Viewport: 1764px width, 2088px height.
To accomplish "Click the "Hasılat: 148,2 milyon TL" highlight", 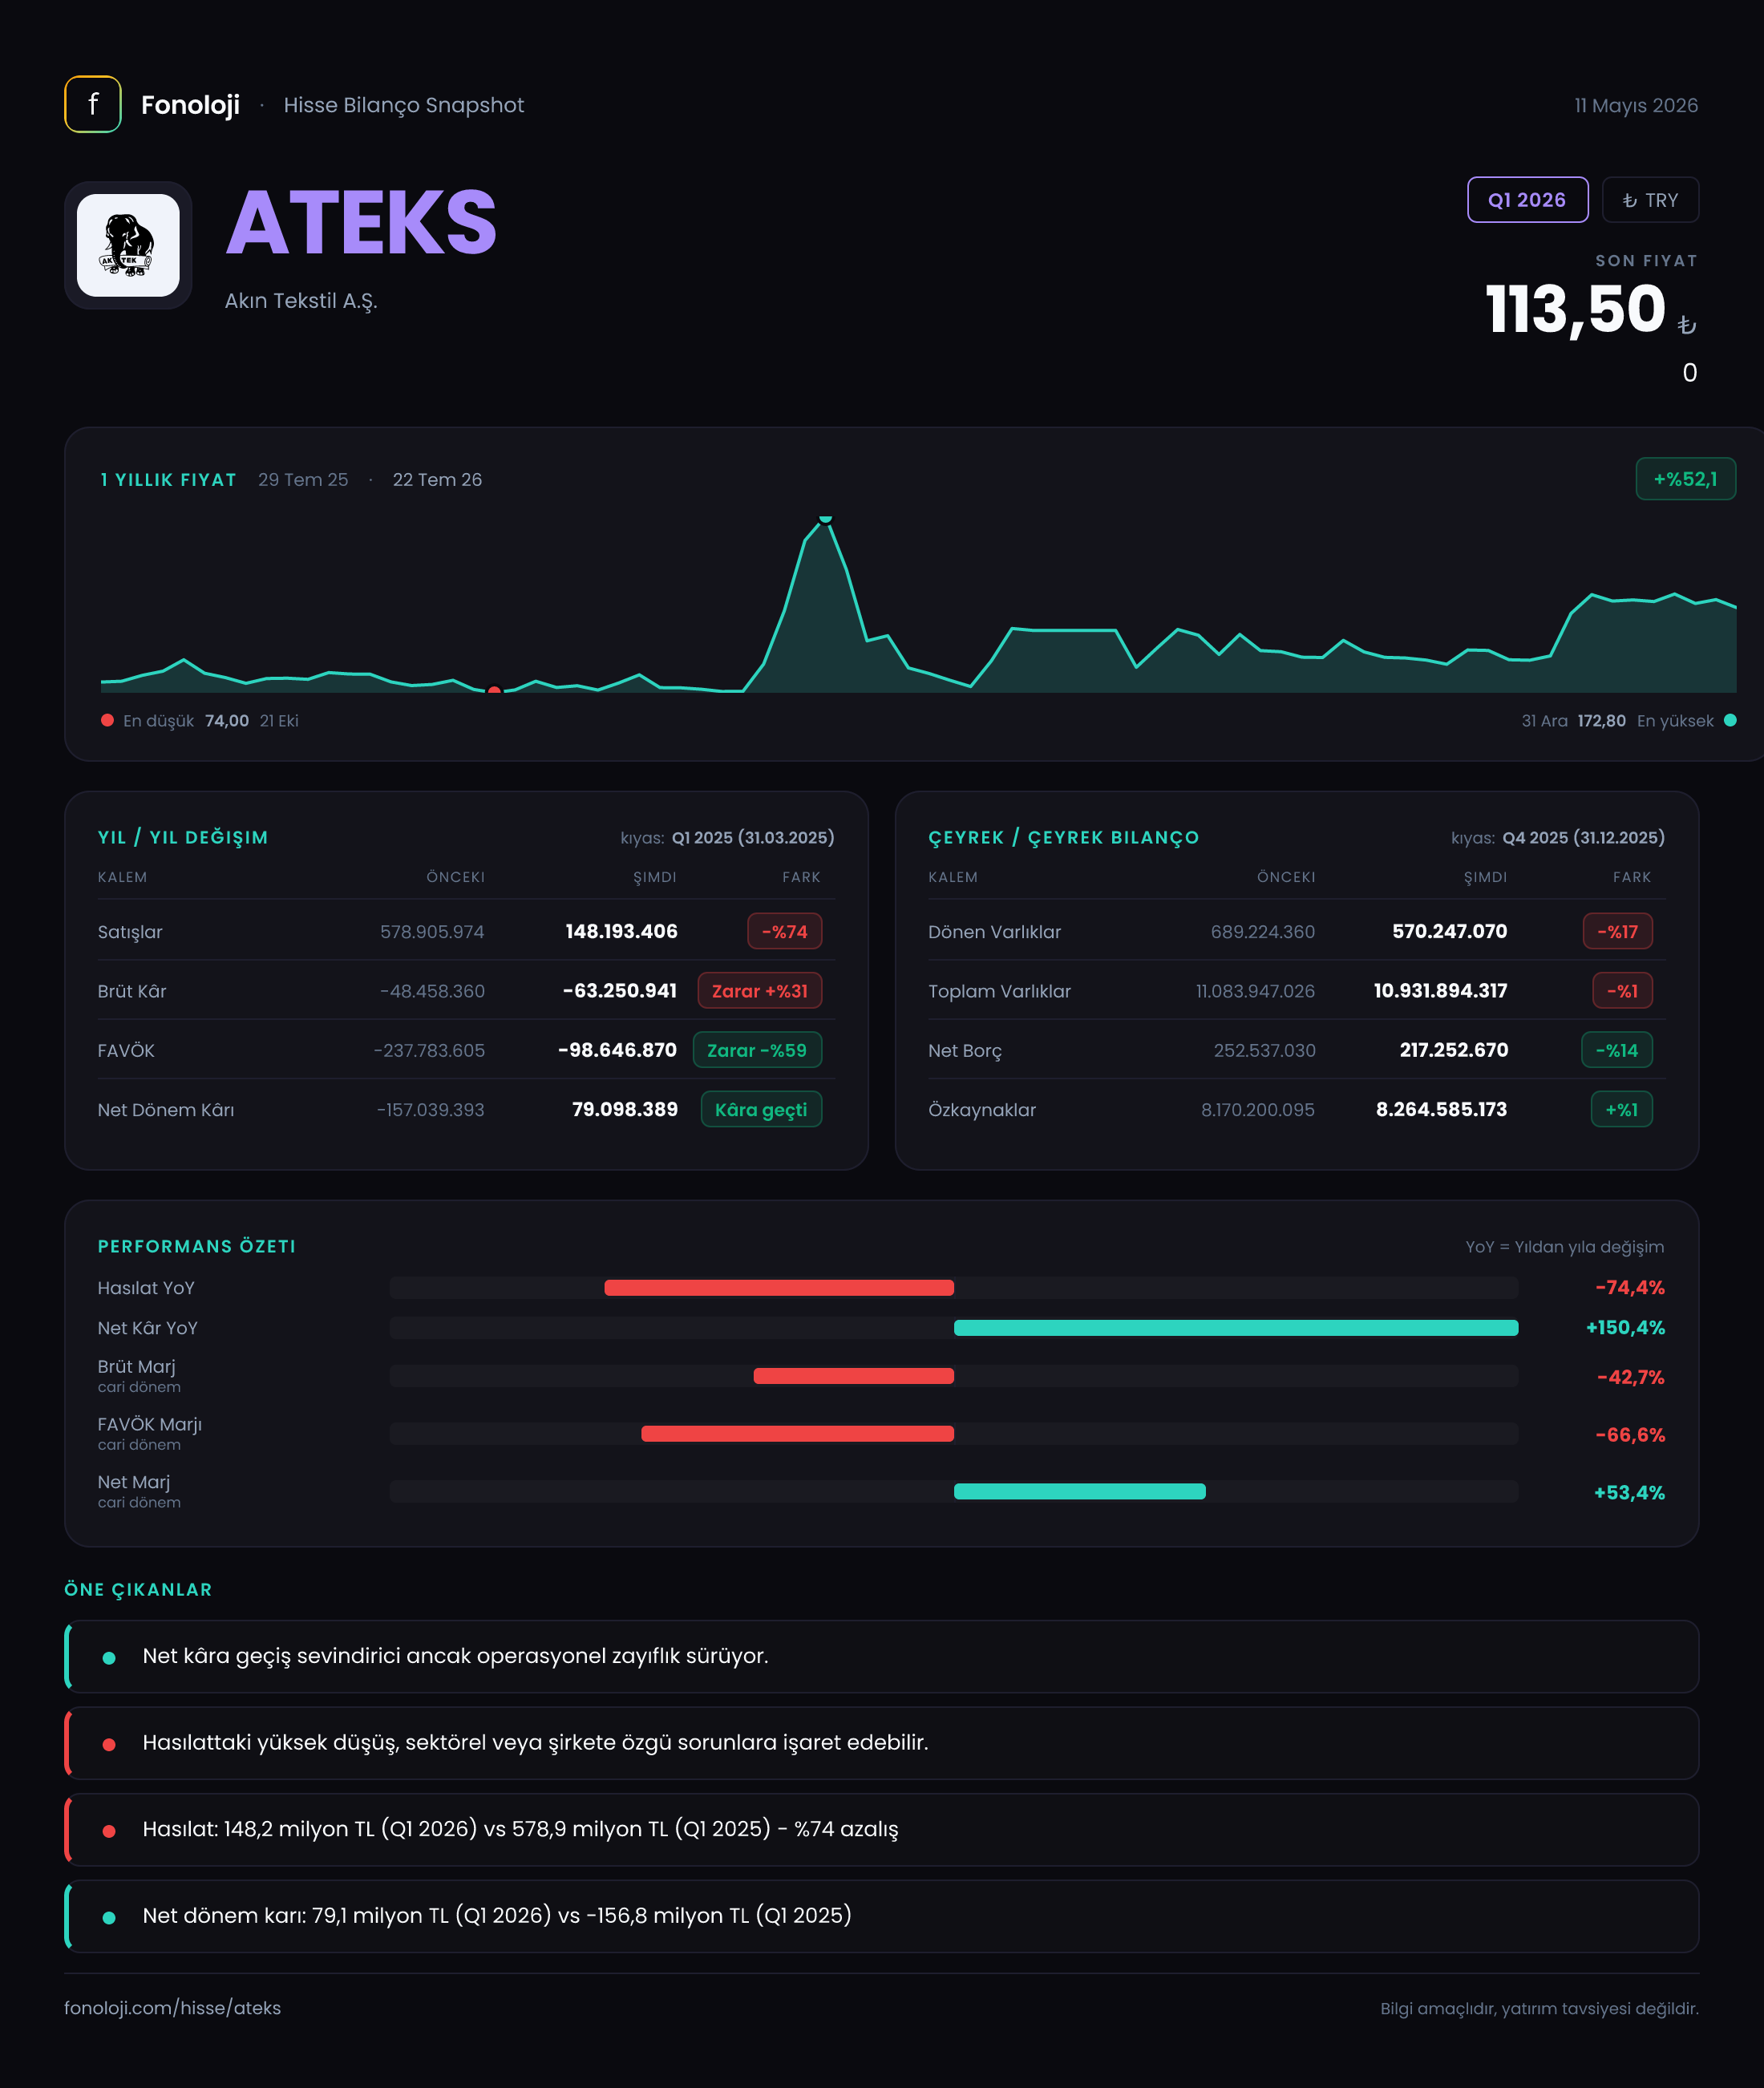I will coord(882,1829).
